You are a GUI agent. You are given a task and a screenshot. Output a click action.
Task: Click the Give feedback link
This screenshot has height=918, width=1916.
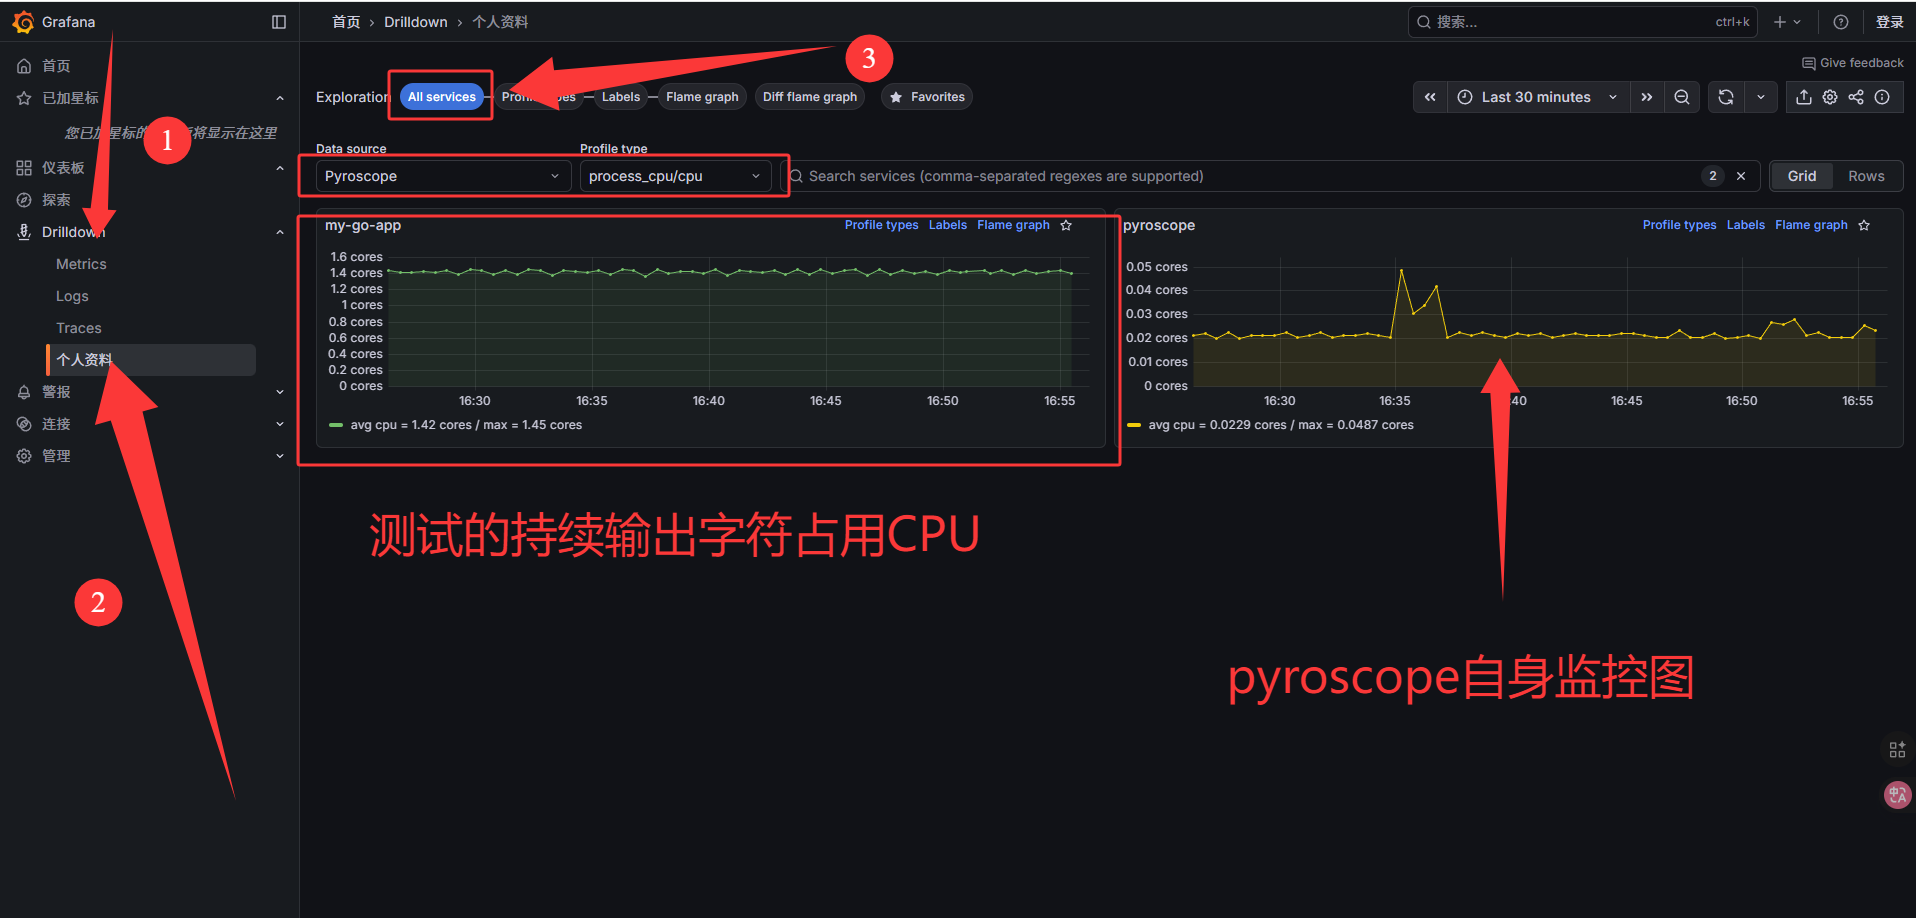point(1852,63)
